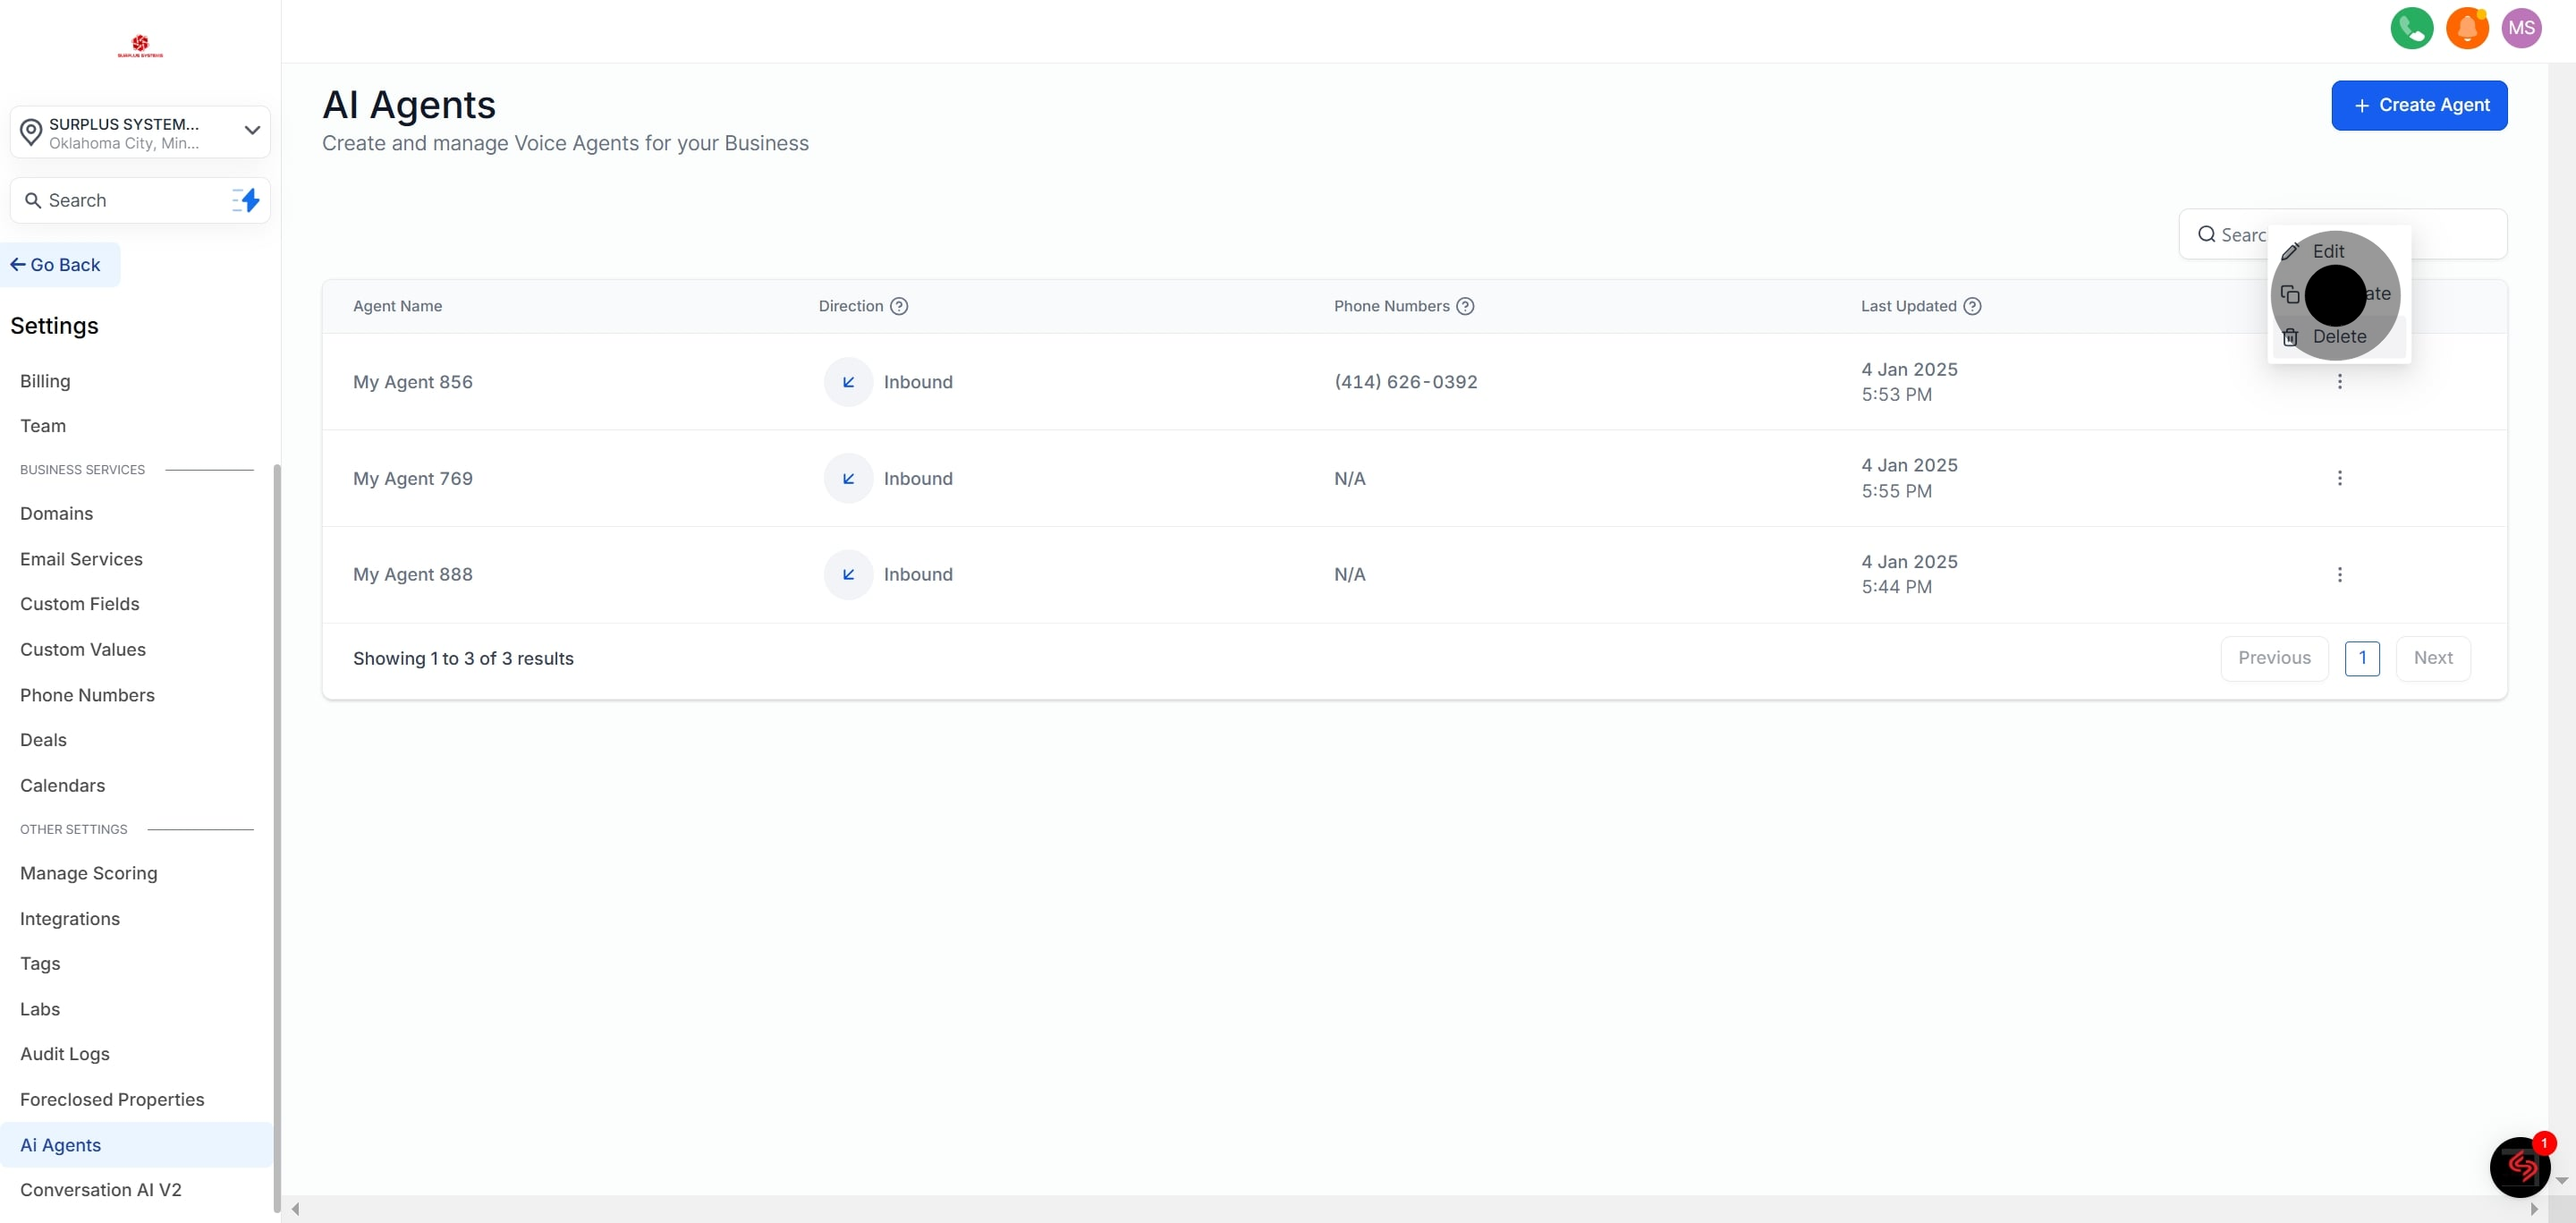The height and width of the screenshot is (1223, 2576).
Task: Open three-dot menu for My Agent 888
Action: [x=2339, y=574]
